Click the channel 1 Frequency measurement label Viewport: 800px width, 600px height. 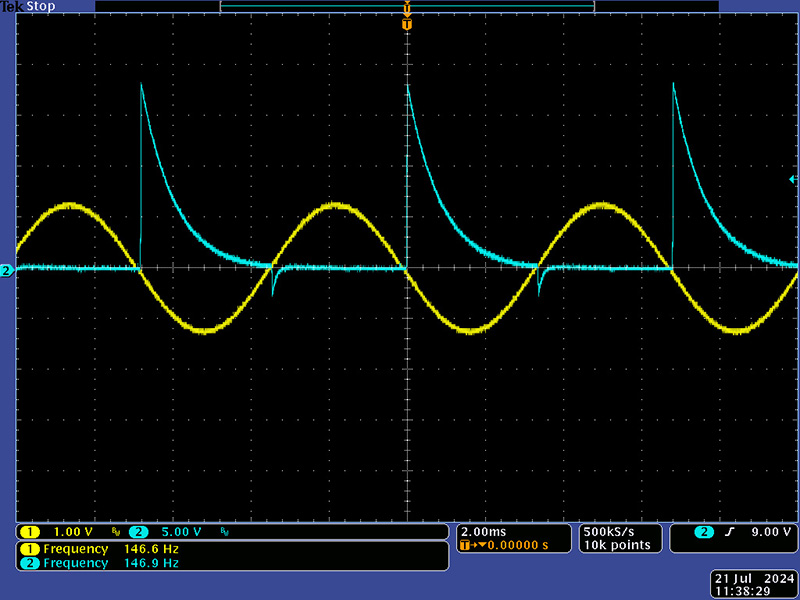coord(75,549)
